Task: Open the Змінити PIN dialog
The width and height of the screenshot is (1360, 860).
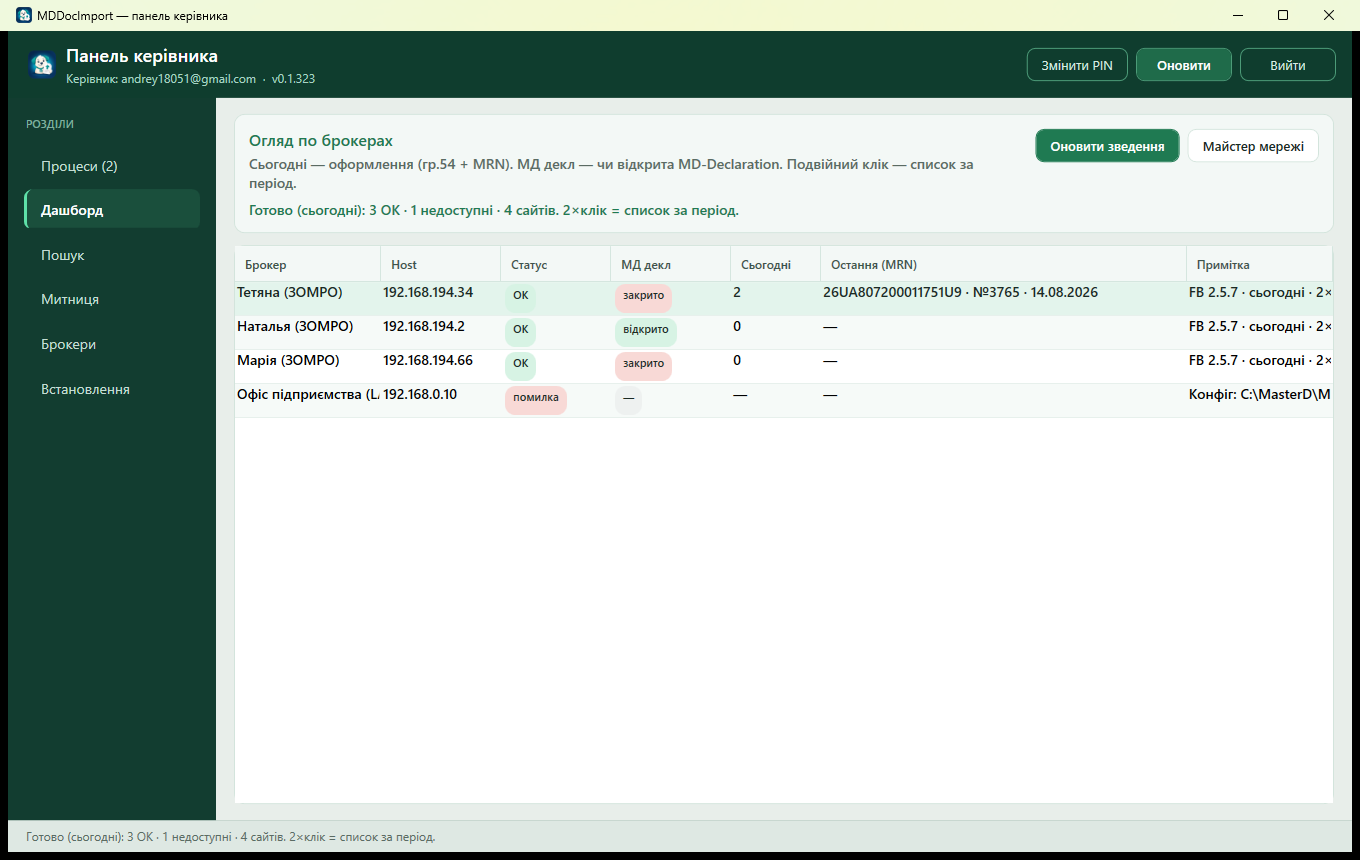Action: (x=1077, y=65)
